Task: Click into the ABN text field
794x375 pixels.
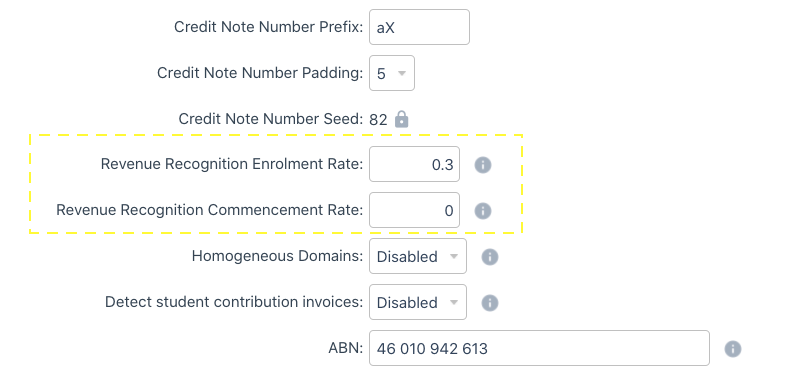Action: click(539, 348)
